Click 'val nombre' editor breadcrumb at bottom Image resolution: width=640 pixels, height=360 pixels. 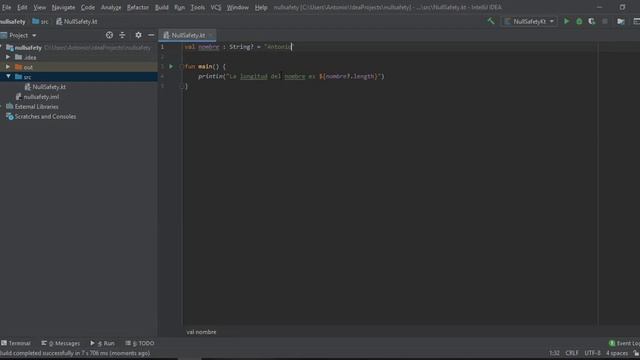coord(201,332)
